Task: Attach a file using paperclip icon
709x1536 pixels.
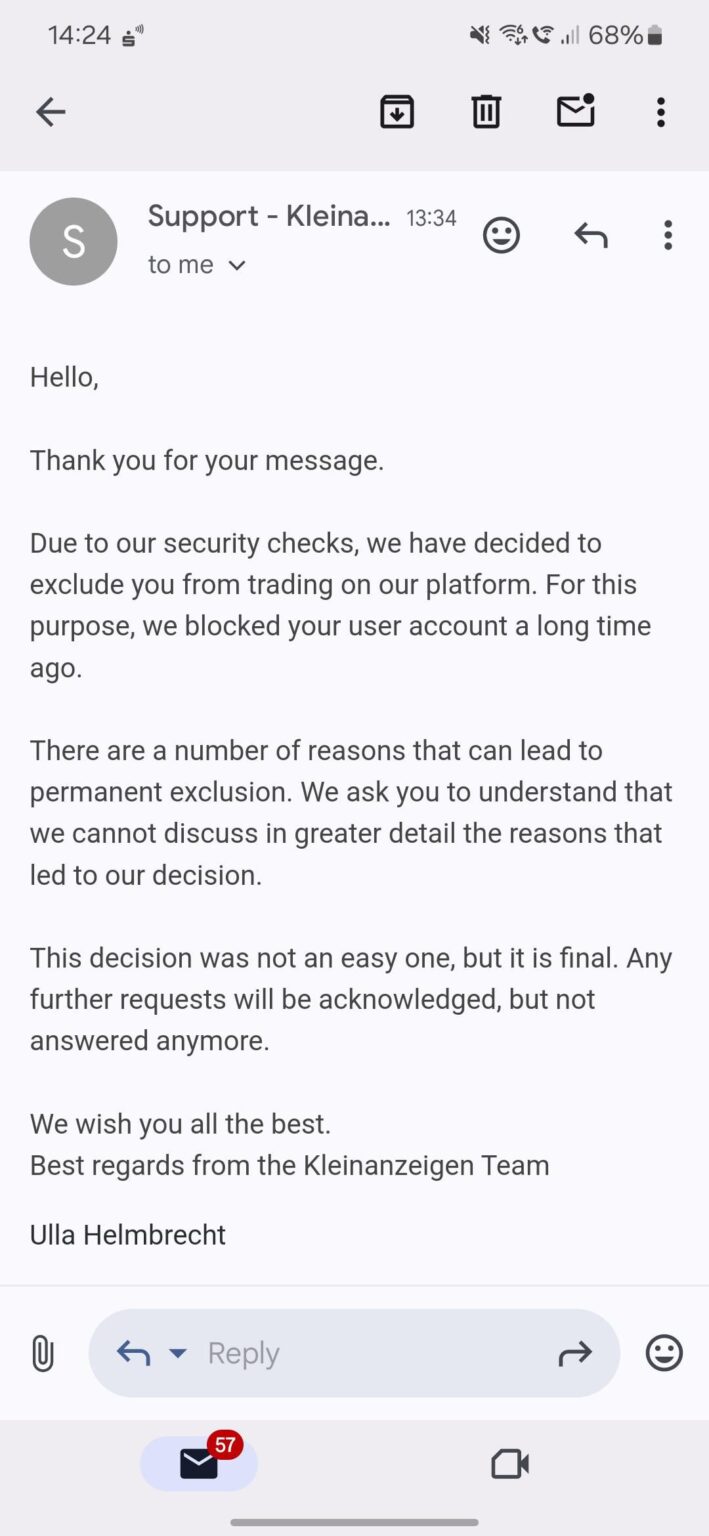Action: (42, 1354)
